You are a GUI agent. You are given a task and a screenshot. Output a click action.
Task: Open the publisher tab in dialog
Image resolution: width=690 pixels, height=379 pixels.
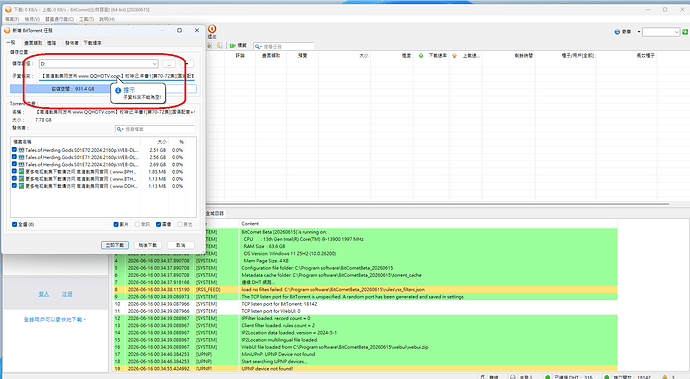(x=71, y=43)
